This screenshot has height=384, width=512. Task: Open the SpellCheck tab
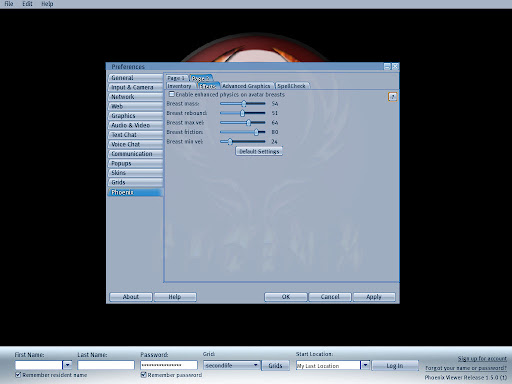292,86
